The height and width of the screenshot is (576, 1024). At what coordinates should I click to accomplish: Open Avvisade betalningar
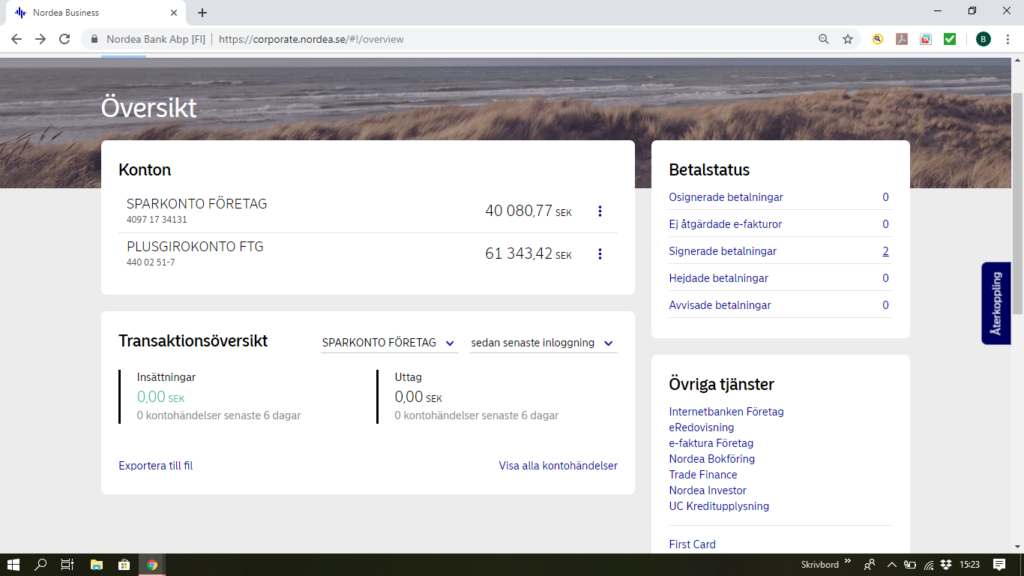click(x=720, y=305)
